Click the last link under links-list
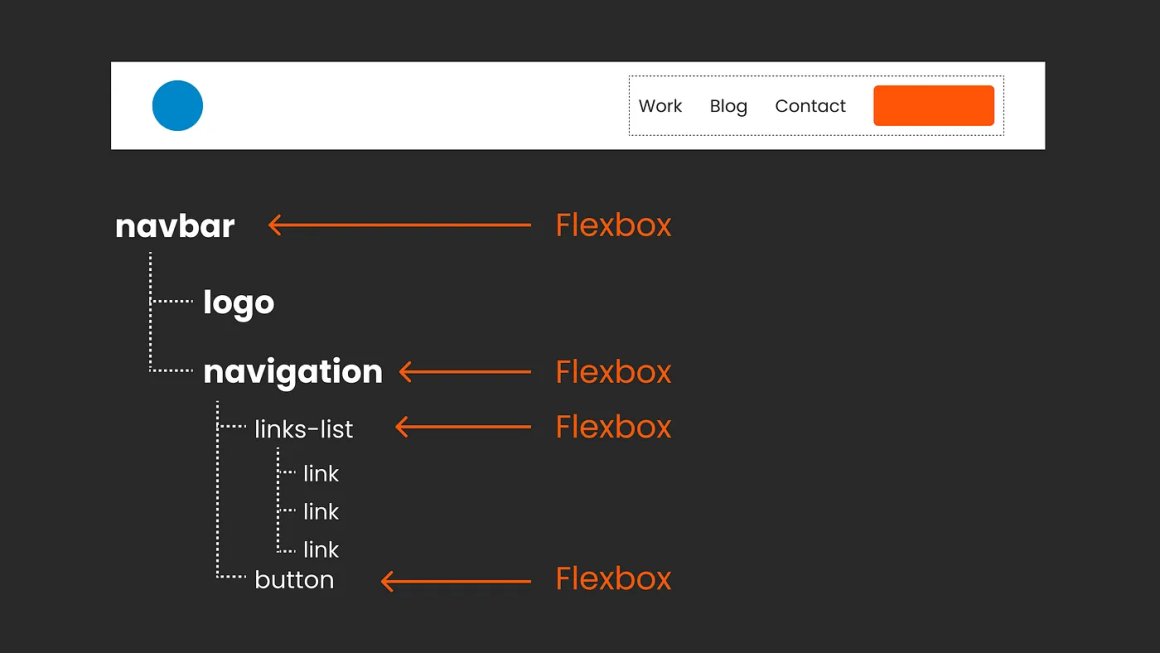 tap(321, 549)
